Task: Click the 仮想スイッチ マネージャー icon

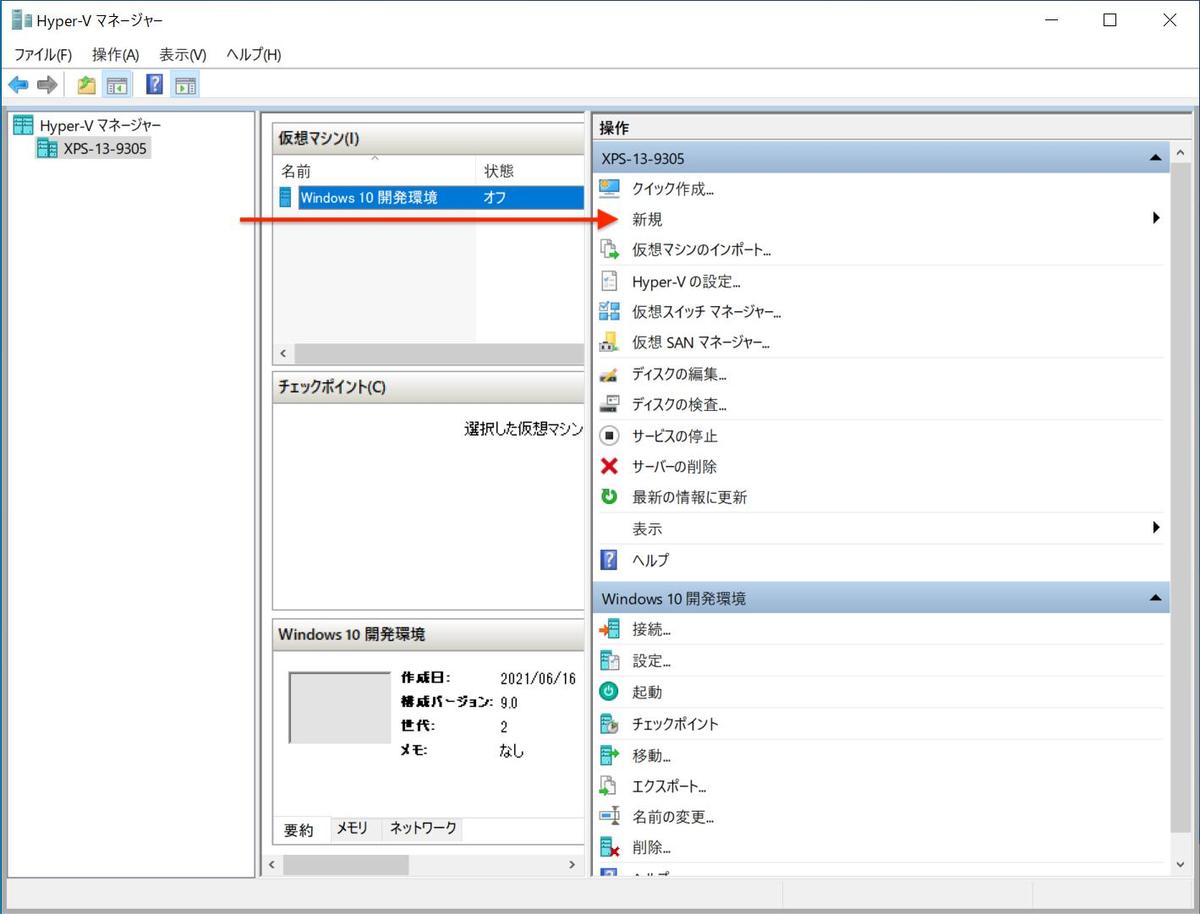Action: coord(609,312)
